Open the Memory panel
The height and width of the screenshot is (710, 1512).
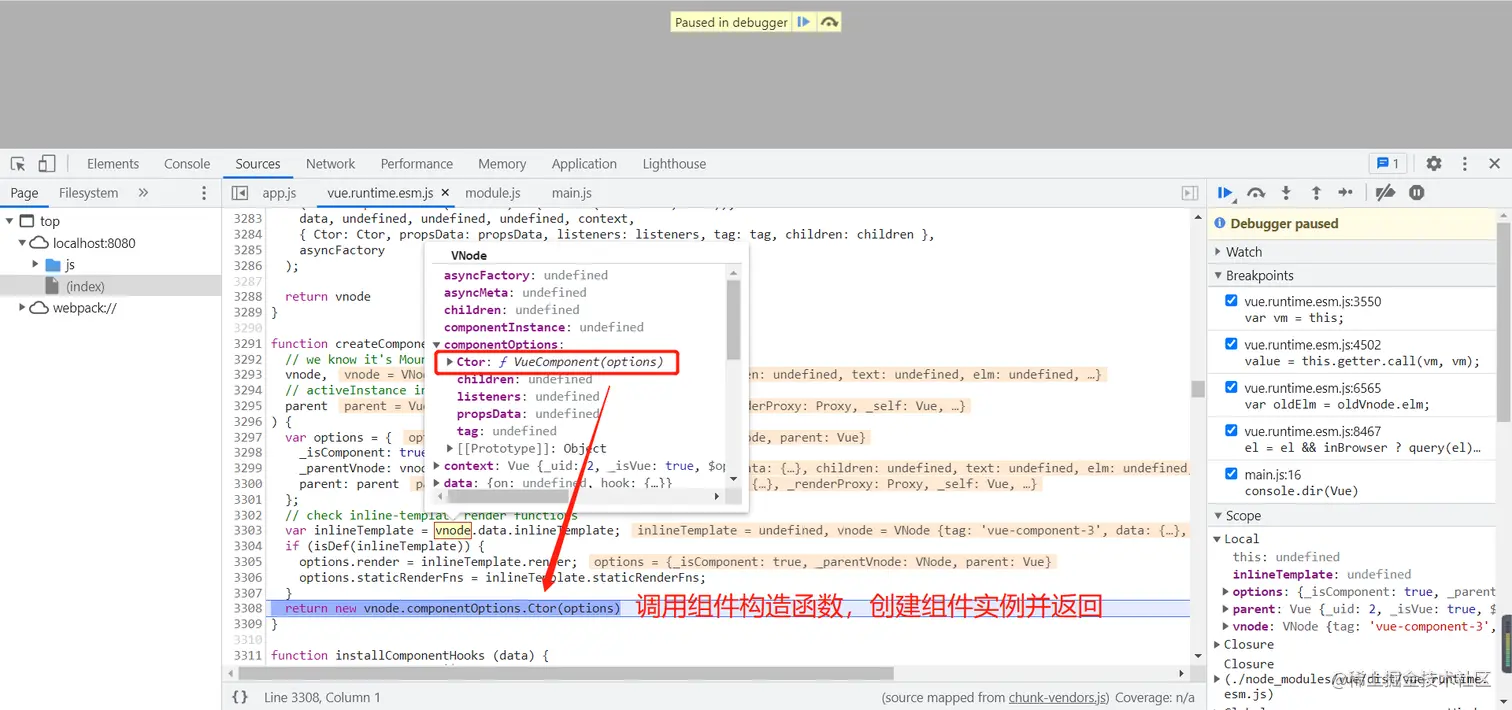(x=502, y=164)
